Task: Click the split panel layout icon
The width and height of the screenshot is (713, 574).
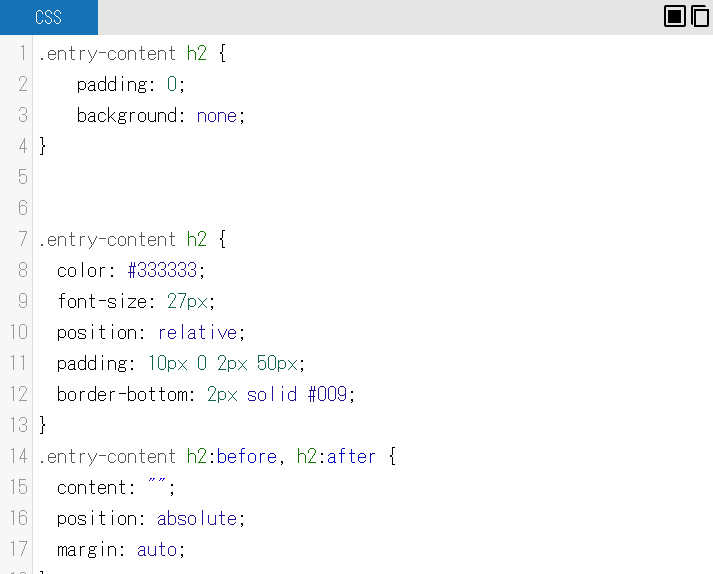Action: coord(700,16)
